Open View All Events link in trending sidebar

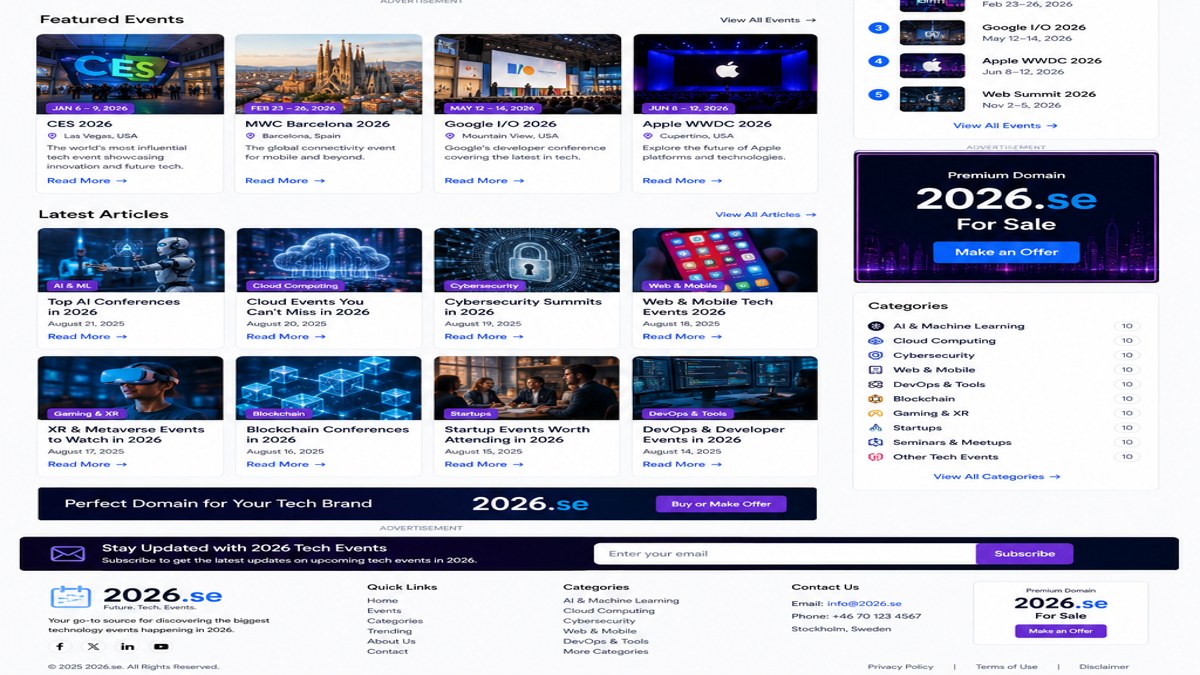[1005, 126]
